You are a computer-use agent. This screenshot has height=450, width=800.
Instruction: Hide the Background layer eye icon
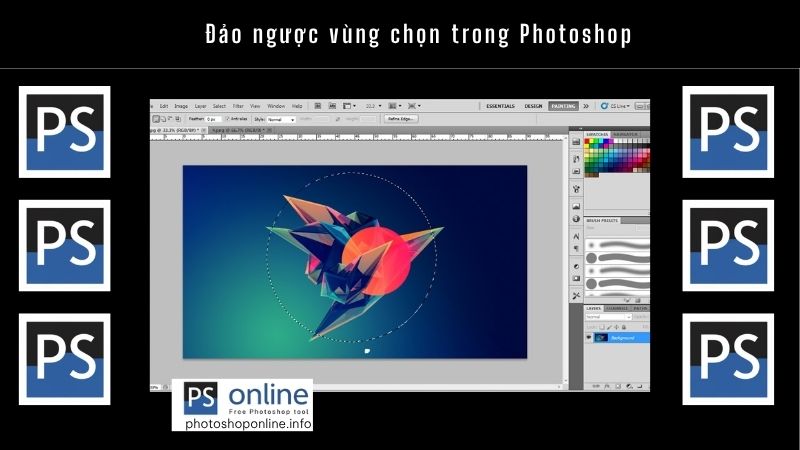click(x=589, y=338)
